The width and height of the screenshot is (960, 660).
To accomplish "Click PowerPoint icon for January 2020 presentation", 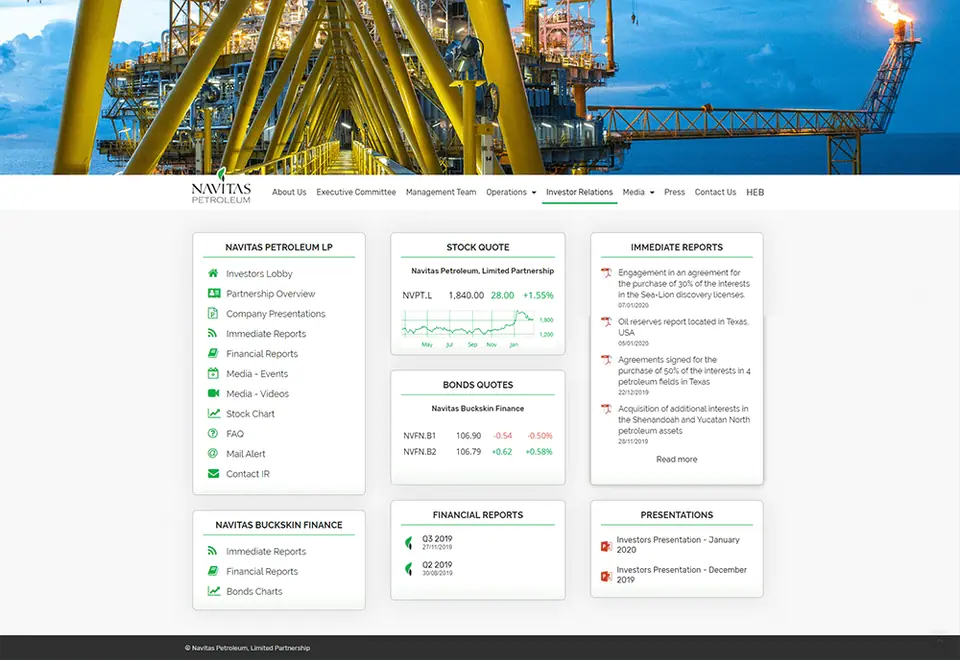I will coord(606,546).
